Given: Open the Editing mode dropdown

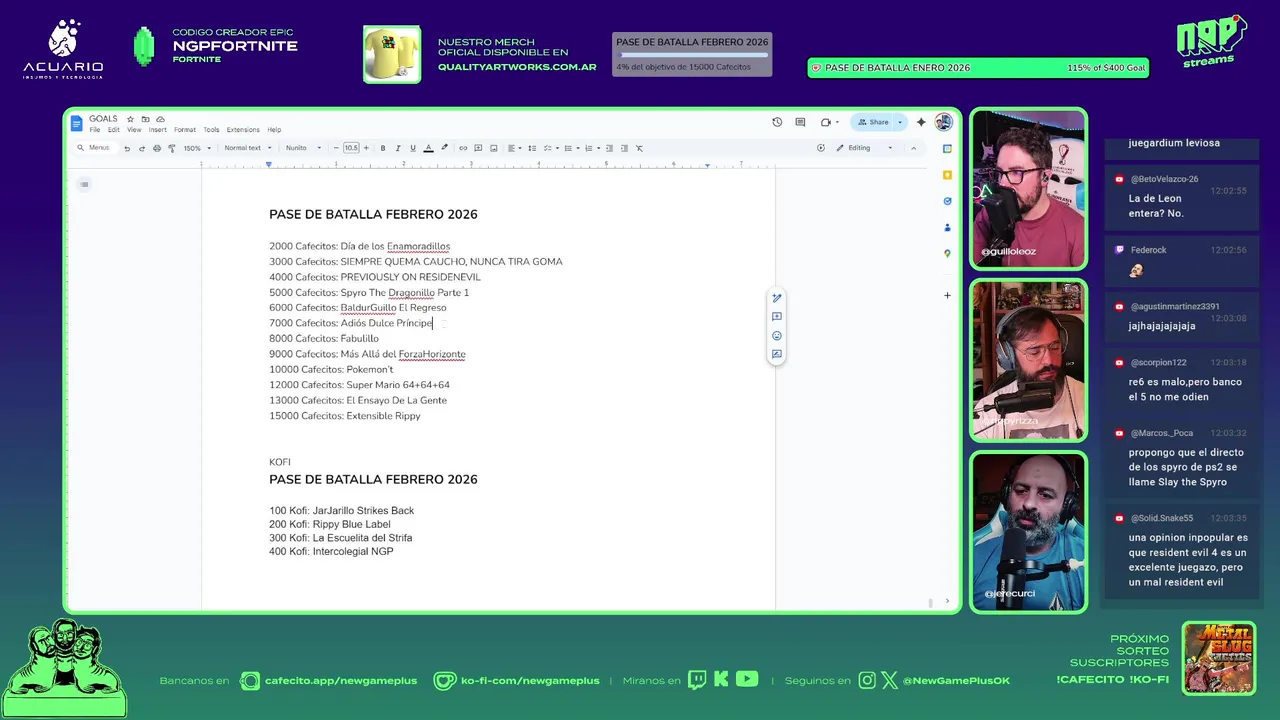Looking at the screenshot, I should tap(866, 148).
